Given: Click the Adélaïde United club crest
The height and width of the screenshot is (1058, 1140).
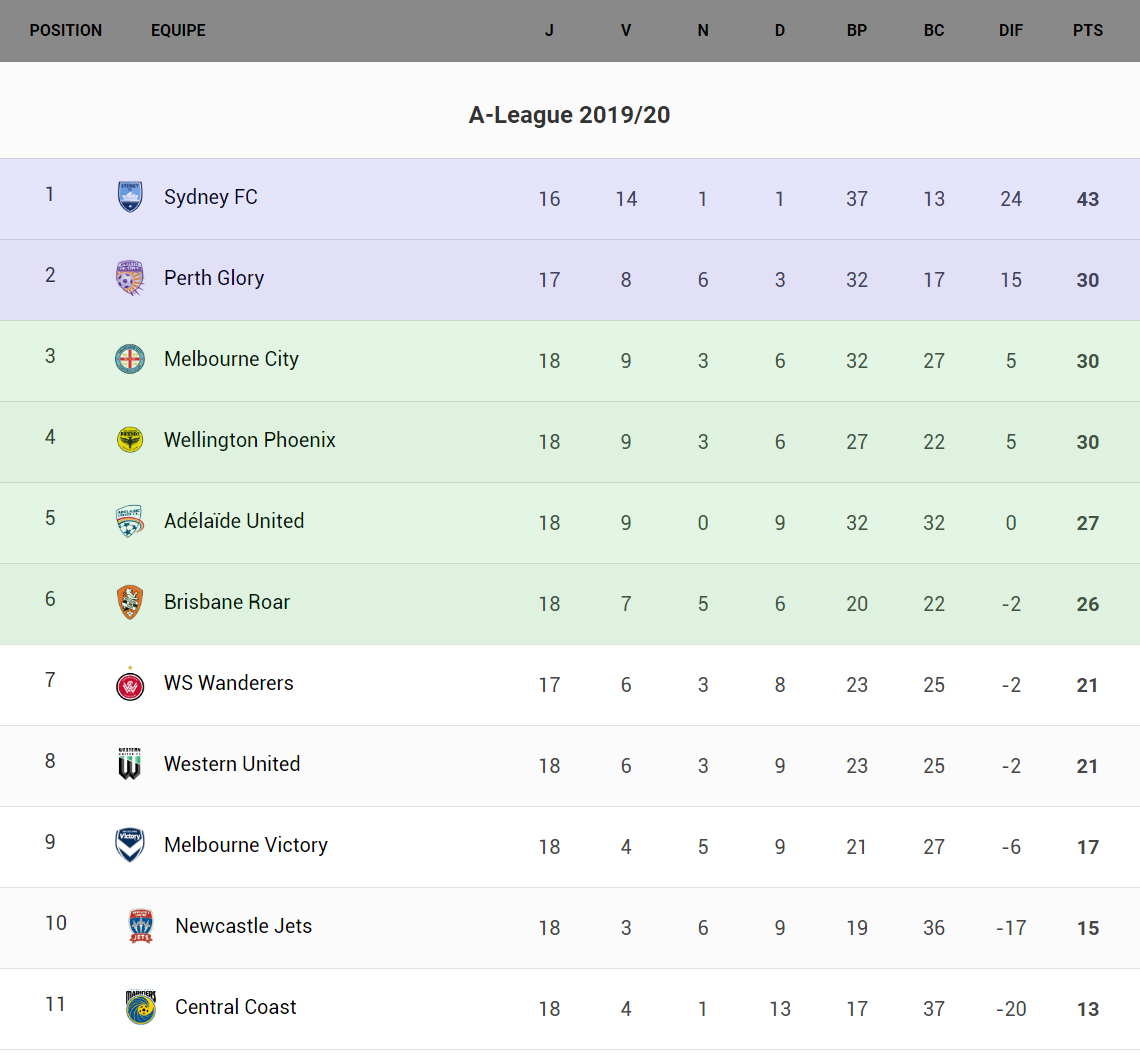Looking at the screenshot, I should 130,521.
